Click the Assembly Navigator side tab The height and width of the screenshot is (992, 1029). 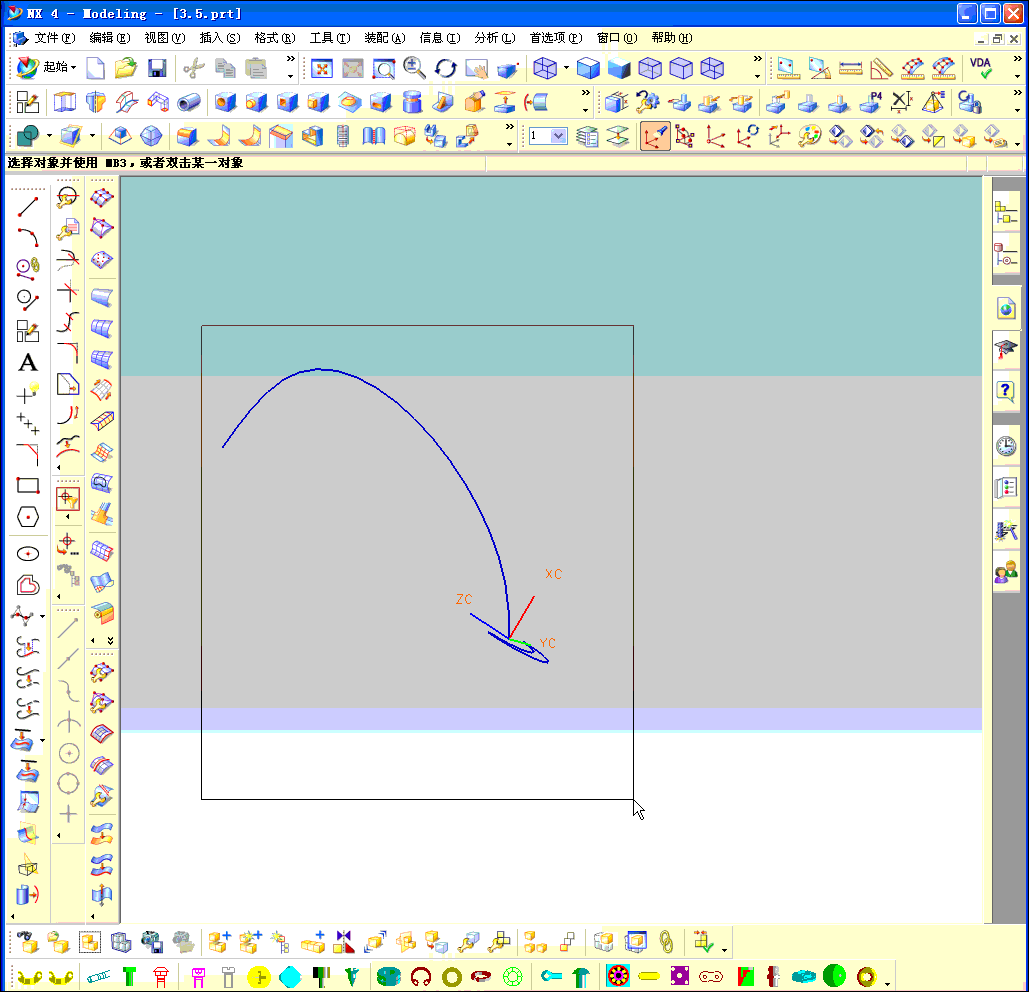point(1005,213)
